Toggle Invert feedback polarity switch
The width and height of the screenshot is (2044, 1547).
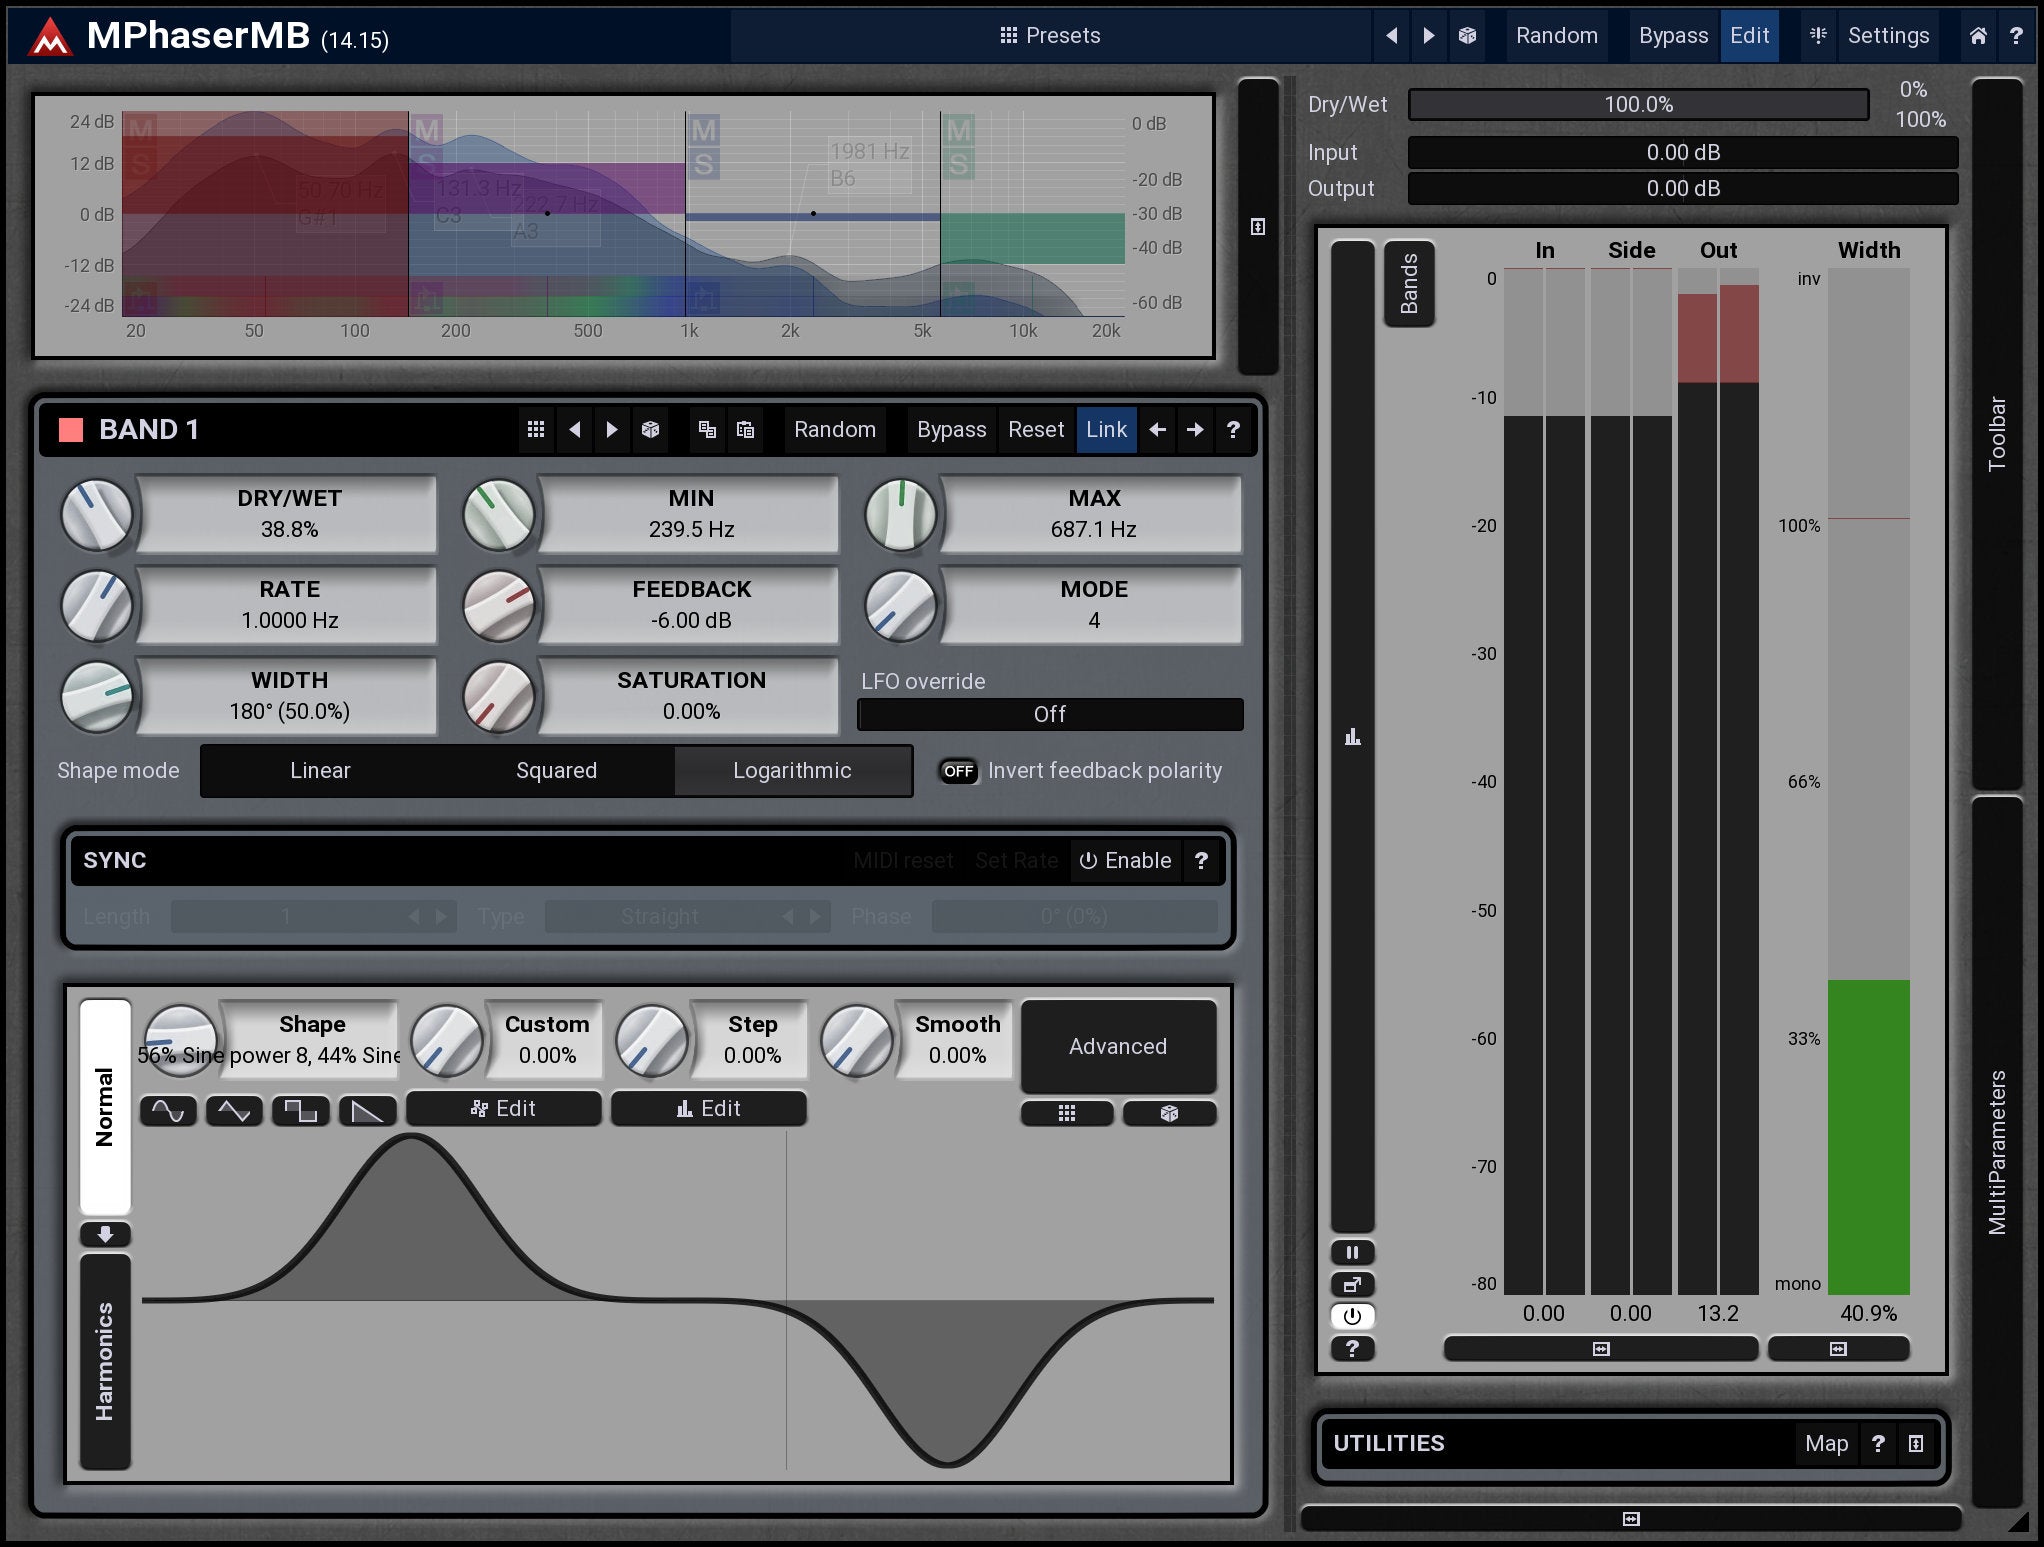(x=958, y=771)
